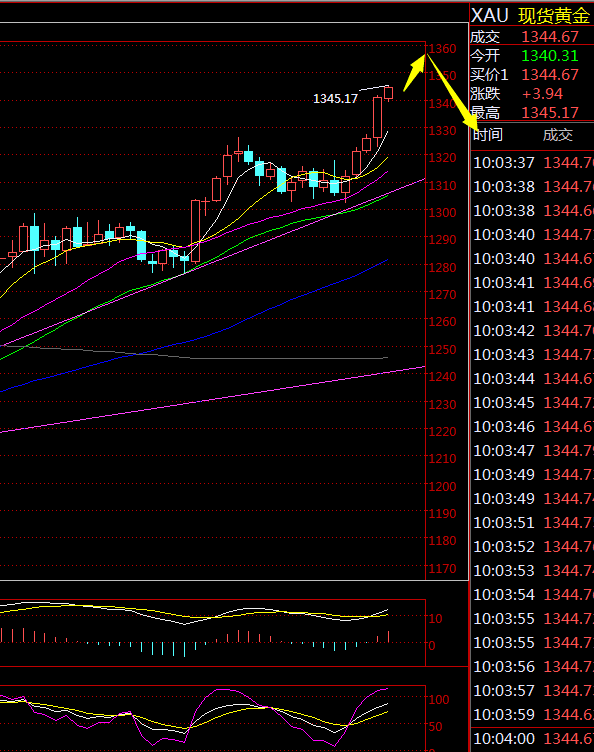Select the 今开 opening price 1340.31
This screenshot has width=594, height=752.
[x=549, y=56]
